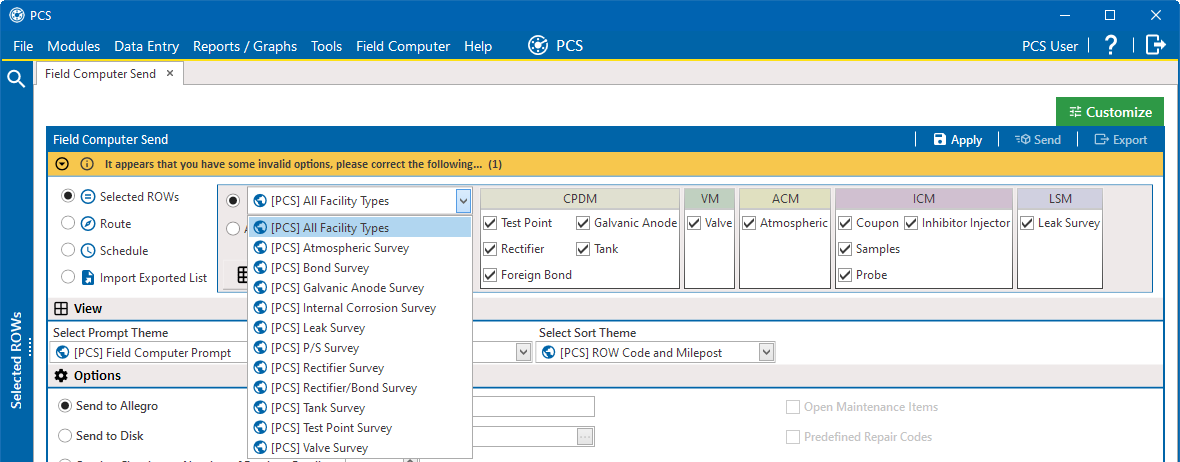
Task: Select Send to Allegro option
Action: (x=65, y=406)
